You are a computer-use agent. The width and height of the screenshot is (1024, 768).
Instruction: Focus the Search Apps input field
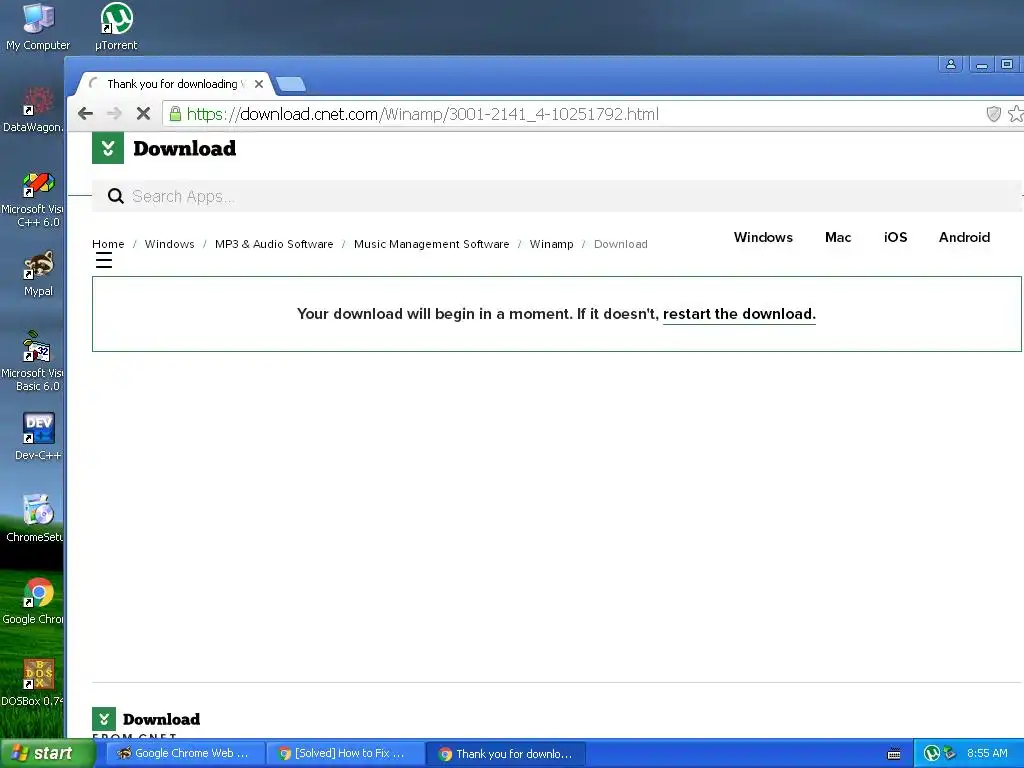pyautogui.click(x=556, y=196)
